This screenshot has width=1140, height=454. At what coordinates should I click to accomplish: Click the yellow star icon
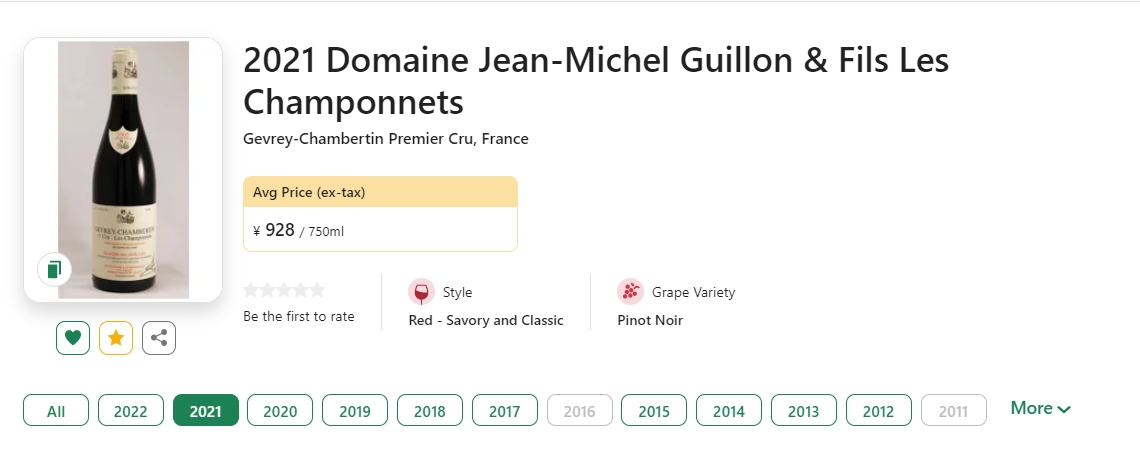tap(116, 338)
